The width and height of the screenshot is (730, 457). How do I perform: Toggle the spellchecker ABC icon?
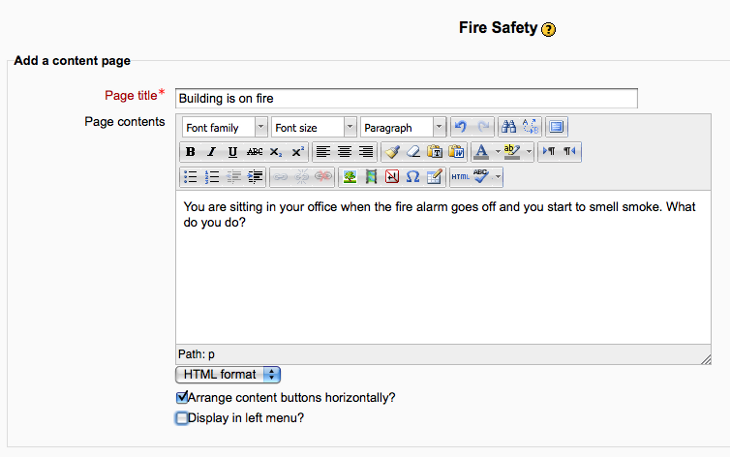pos(481,177)
